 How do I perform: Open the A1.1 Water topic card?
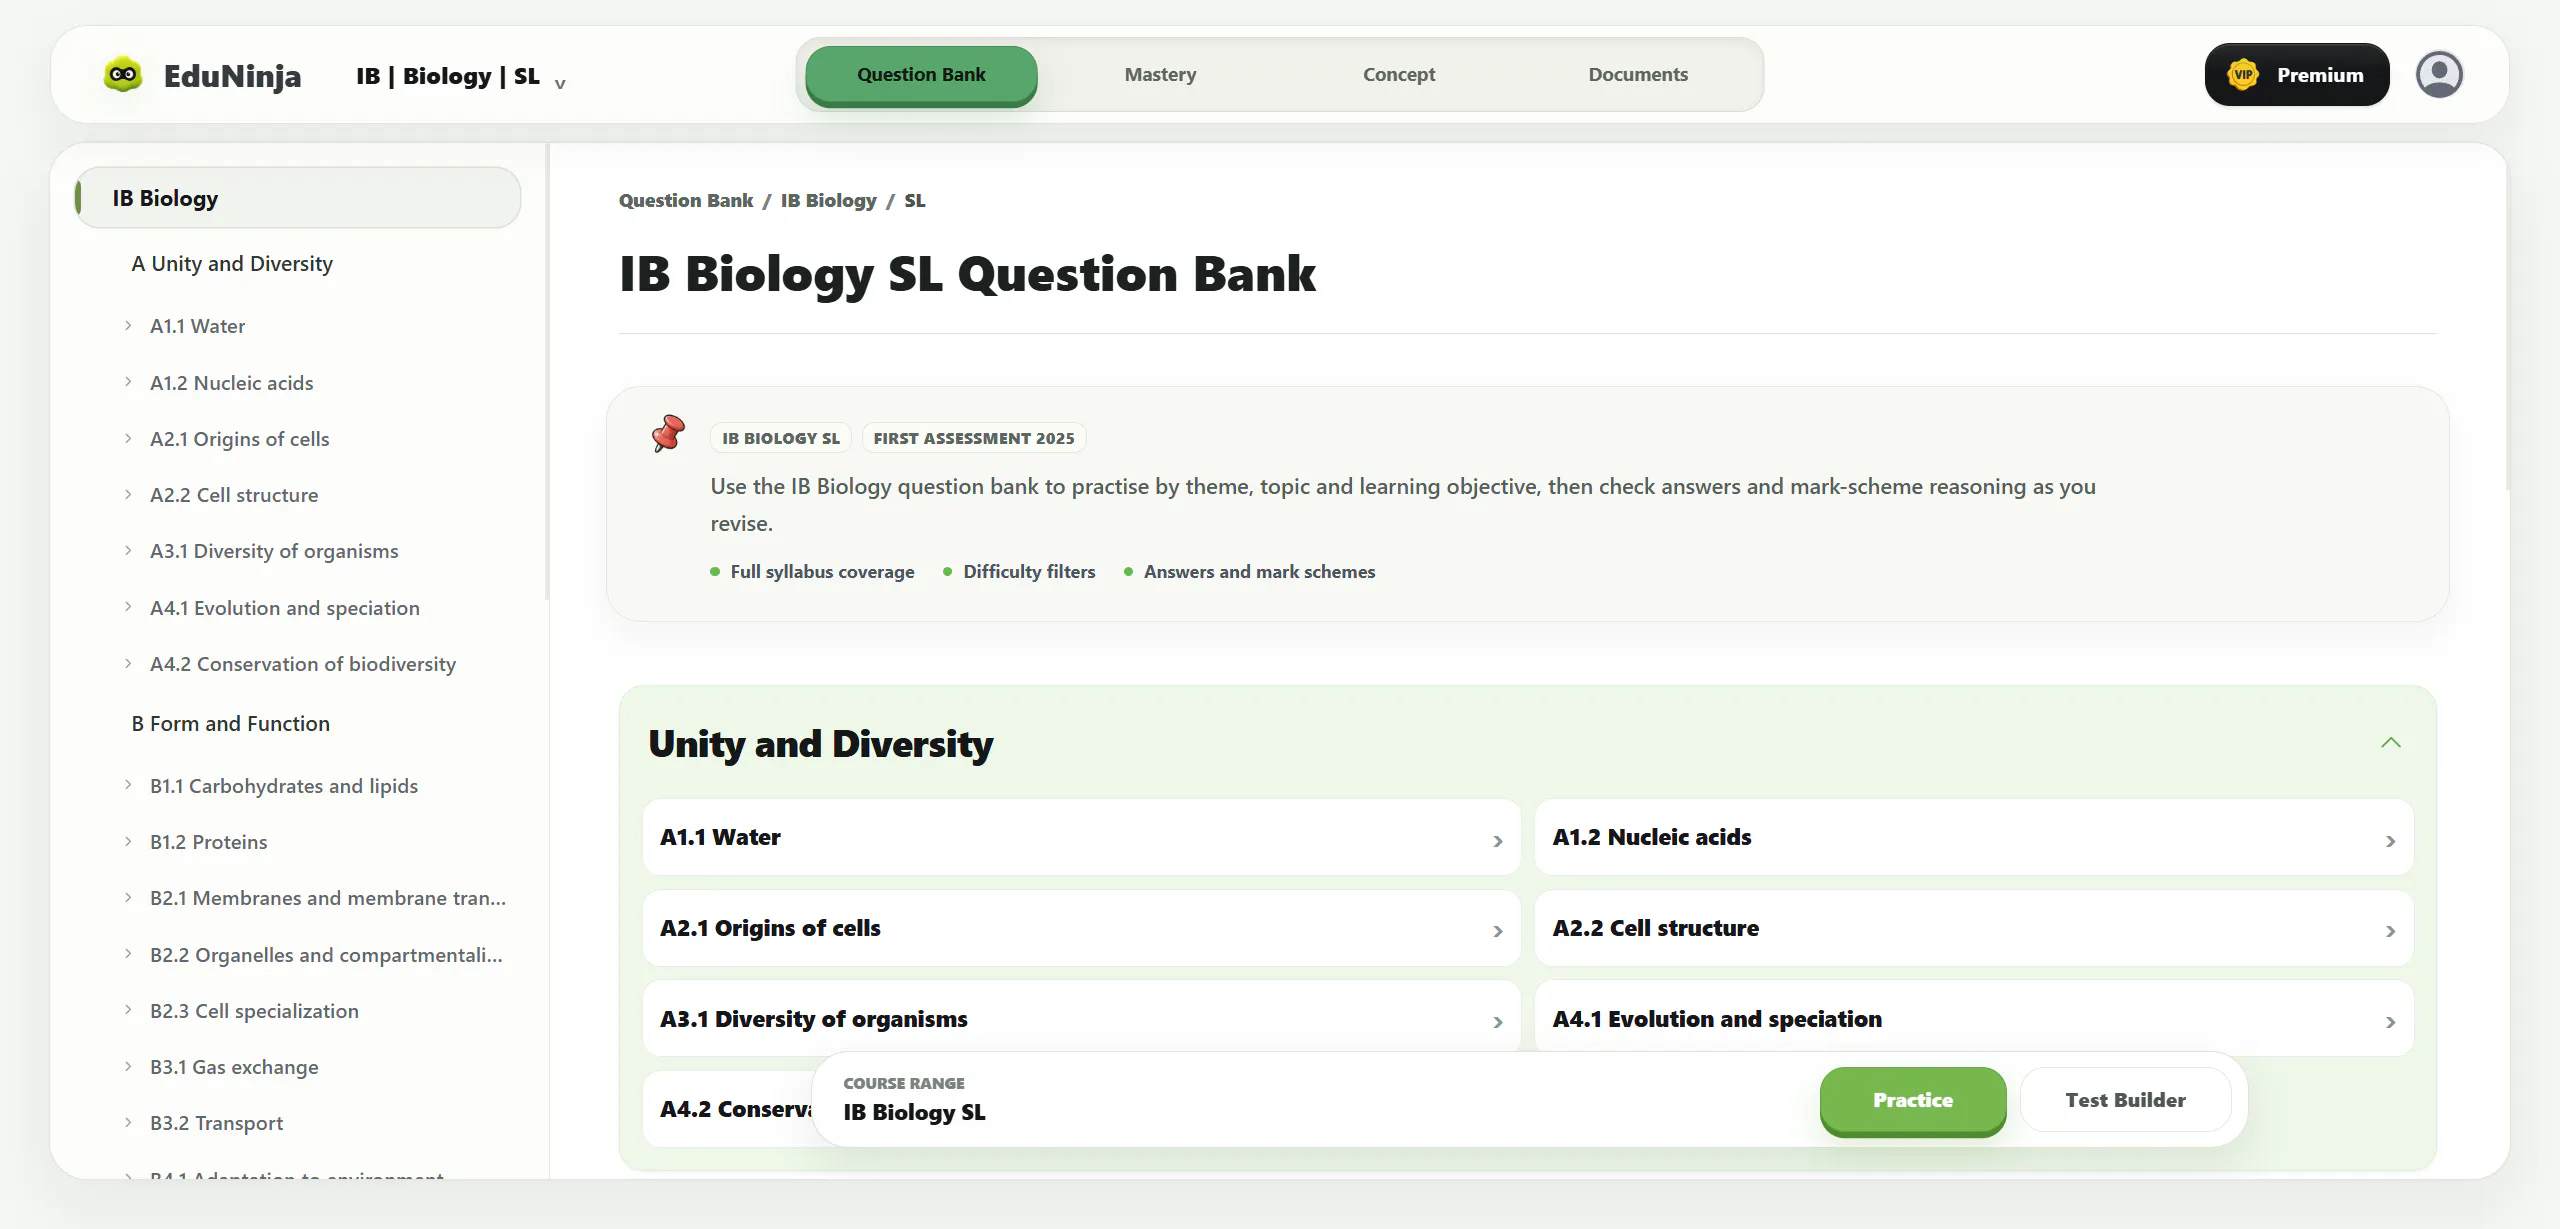[x=1082, y=837]
